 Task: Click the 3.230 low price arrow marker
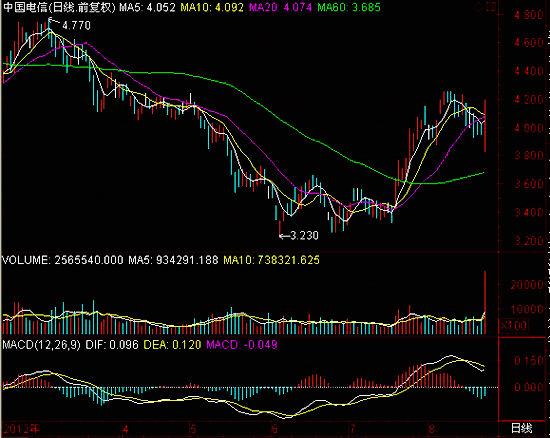(x=299, y=235)
